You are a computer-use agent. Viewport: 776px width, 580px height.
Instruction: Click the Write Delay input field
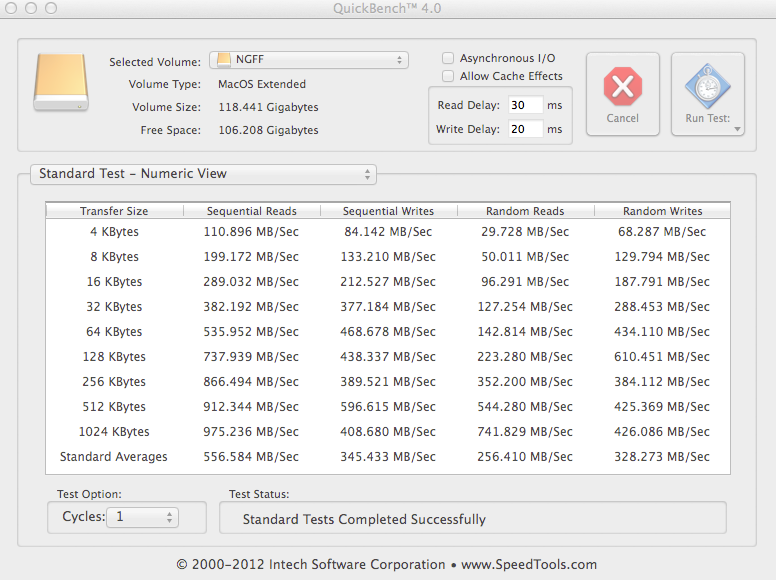[x=526, y=129]
